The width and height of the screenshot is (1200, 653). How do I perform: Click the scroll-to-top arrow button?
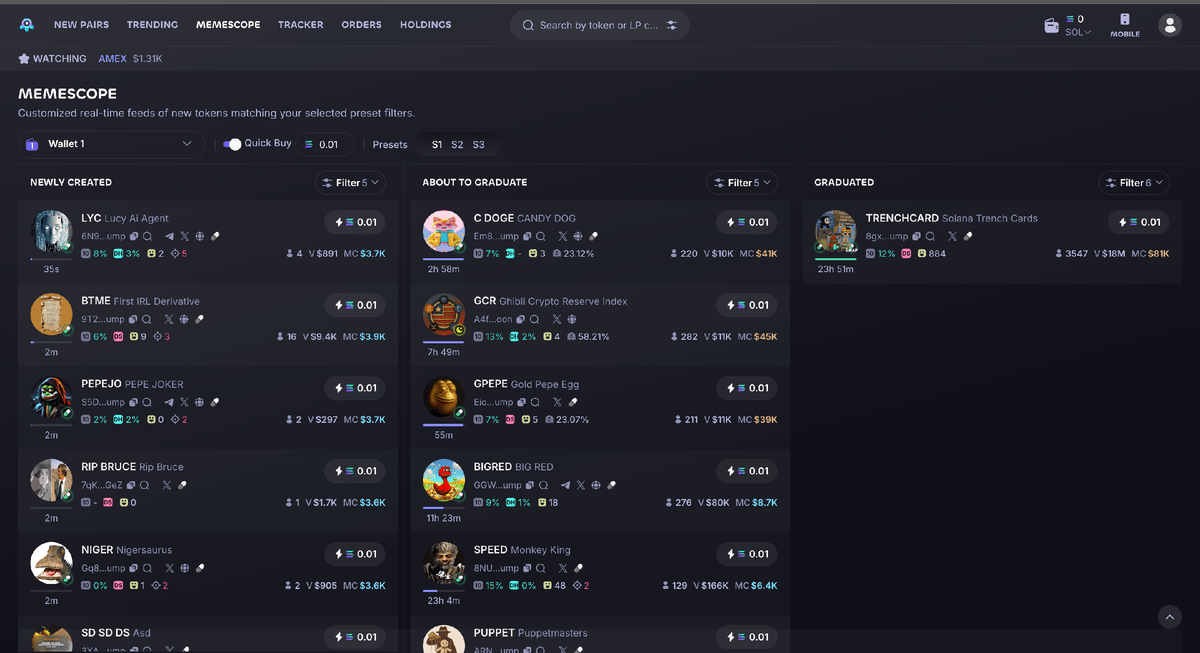[1169, 617]
